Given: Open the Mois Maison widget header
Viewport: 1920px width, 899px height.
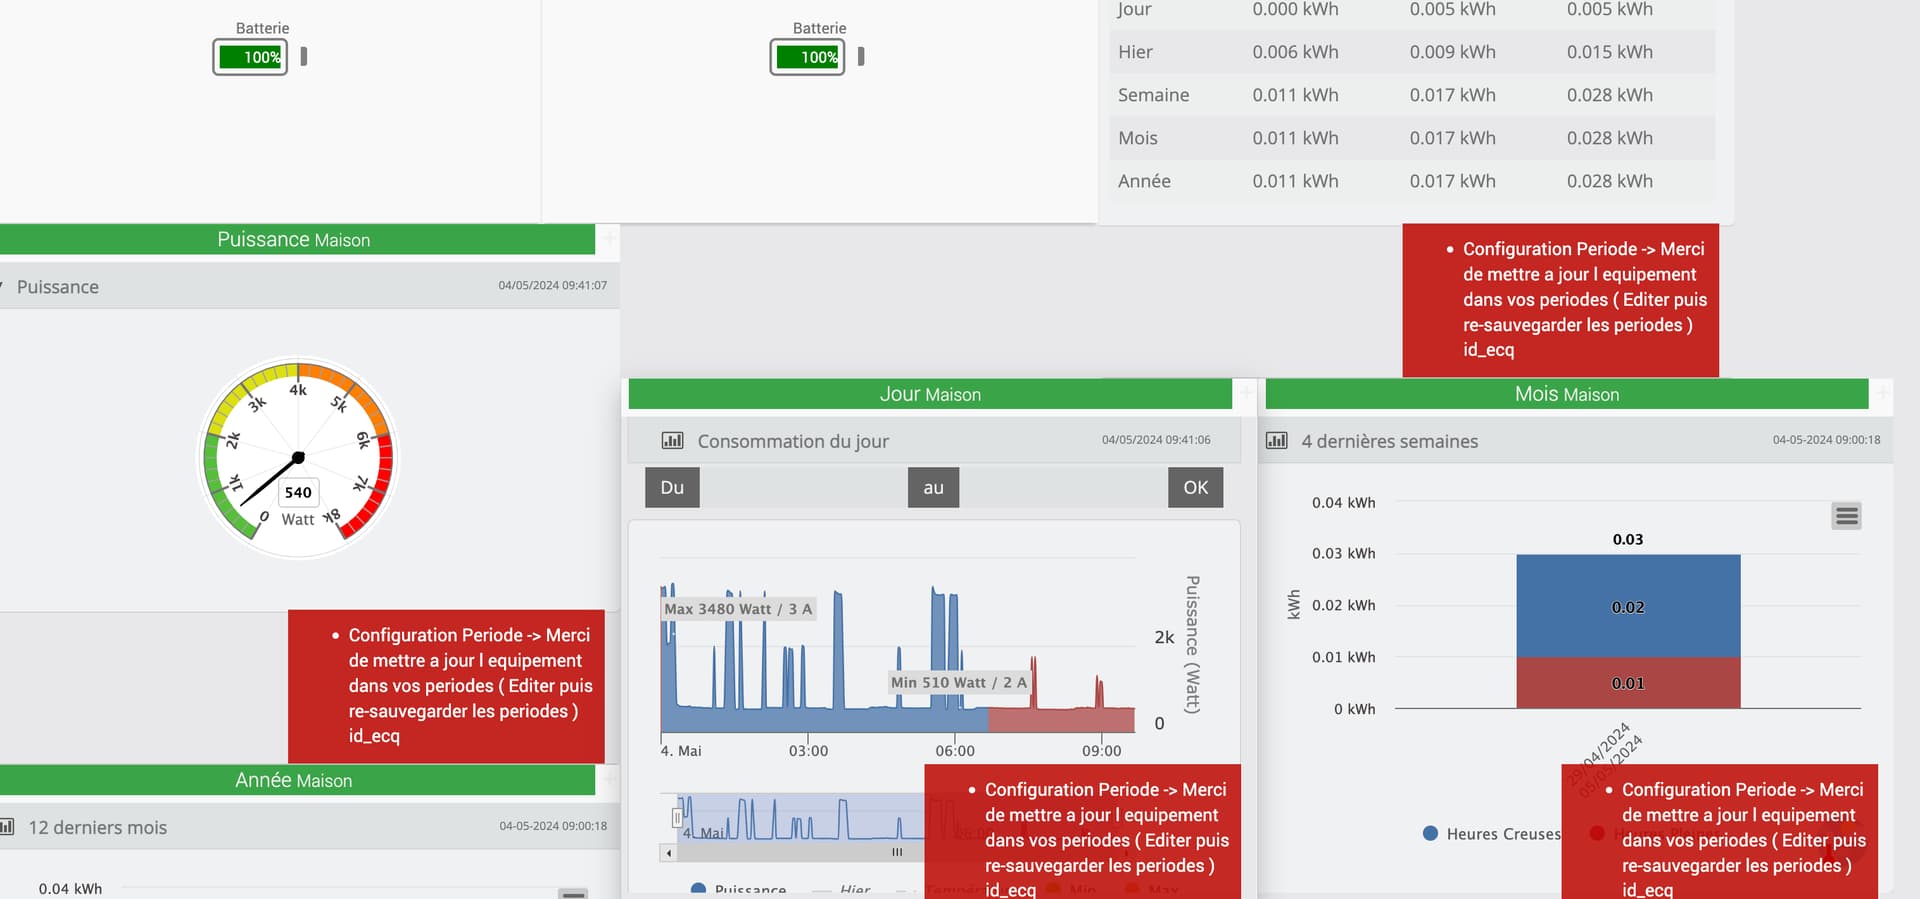Looking at the screenshot, I should point(1567,394).
